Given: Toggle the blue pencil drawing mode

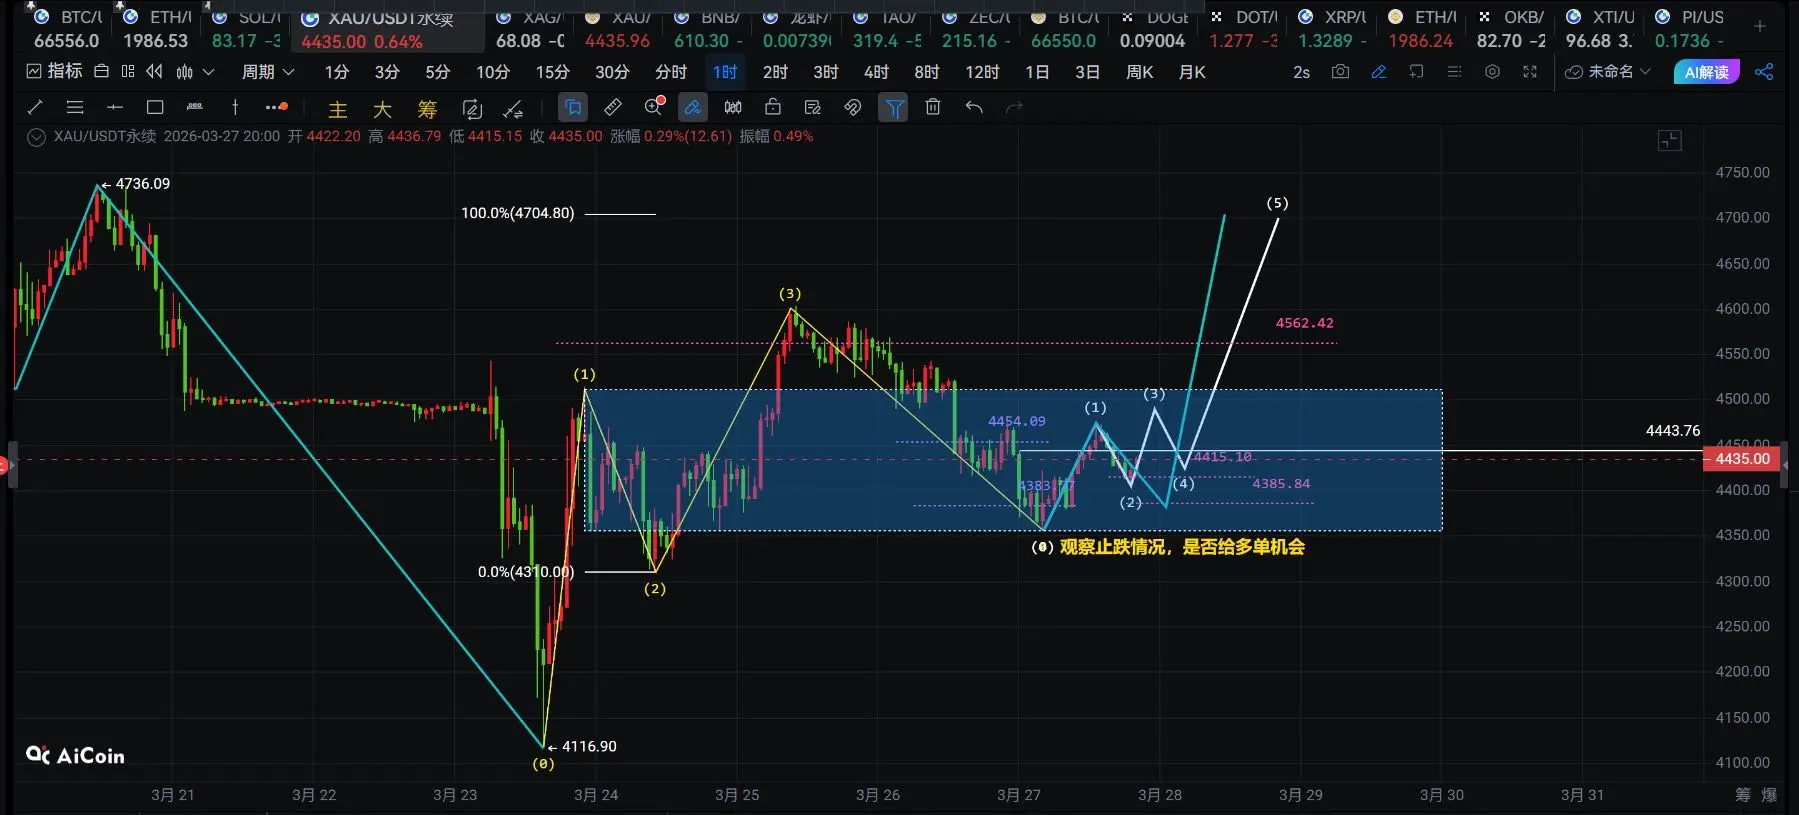Looking at the screenshot, I should click(1378, 72).
